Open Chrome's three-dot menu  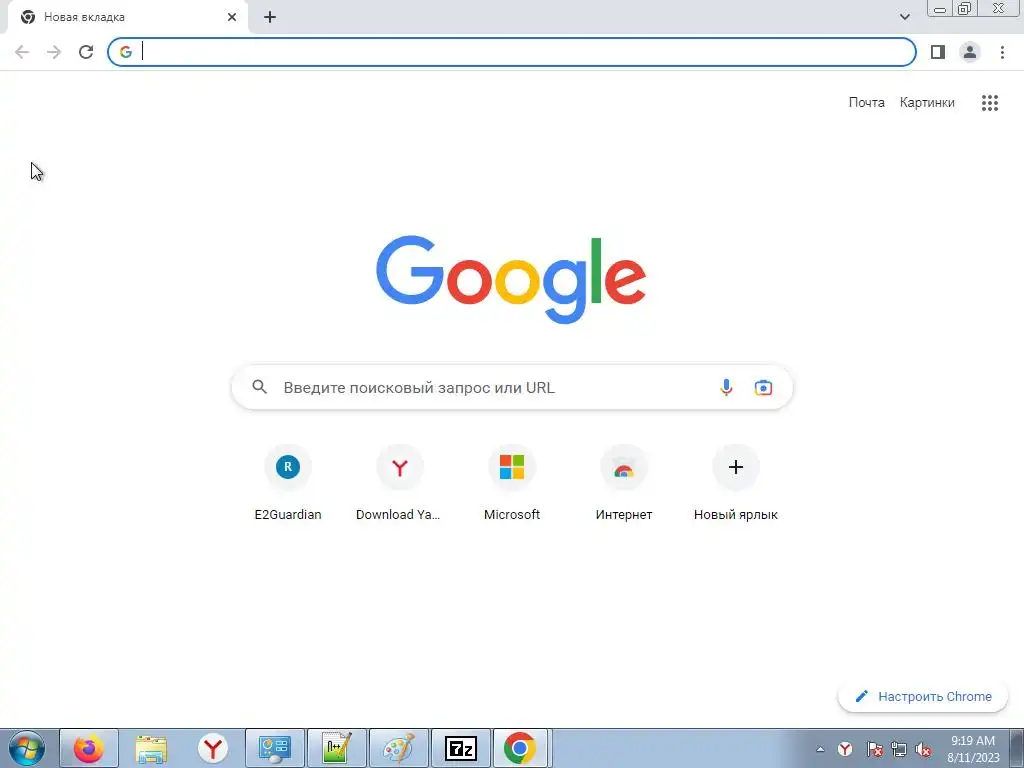[1002, 52]
